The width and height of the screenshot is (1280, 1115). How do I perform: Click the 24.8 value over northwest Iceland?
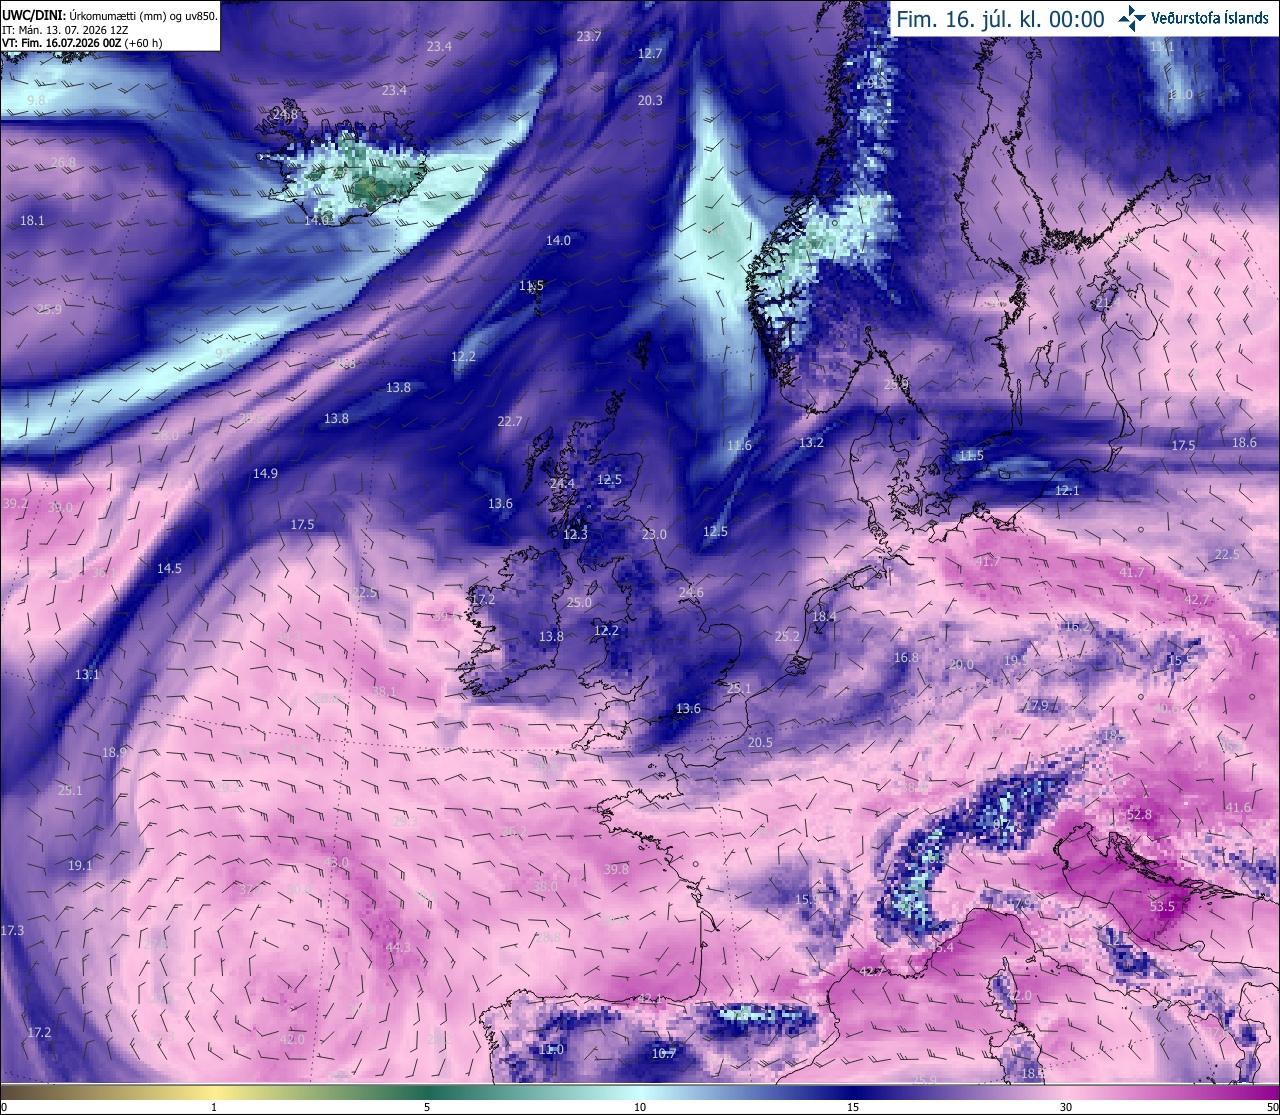(285, 115)
